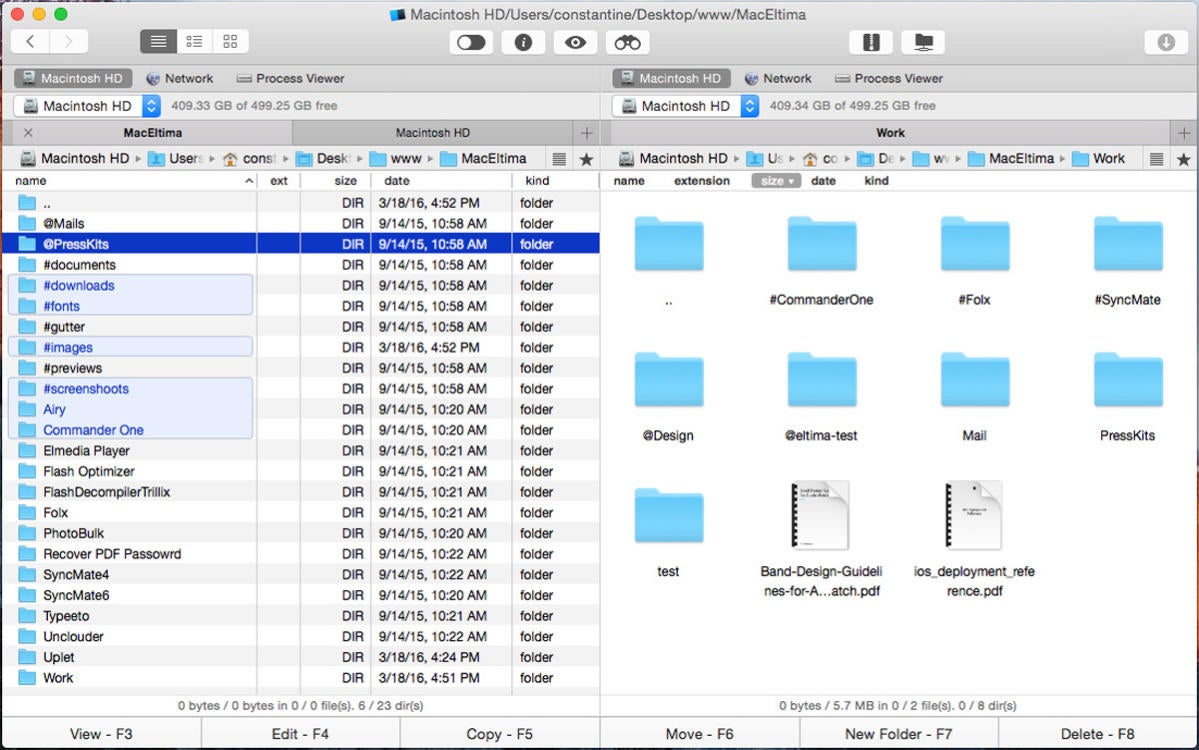Switch to the left Macintosh HD tab

[x=433, y=133]
